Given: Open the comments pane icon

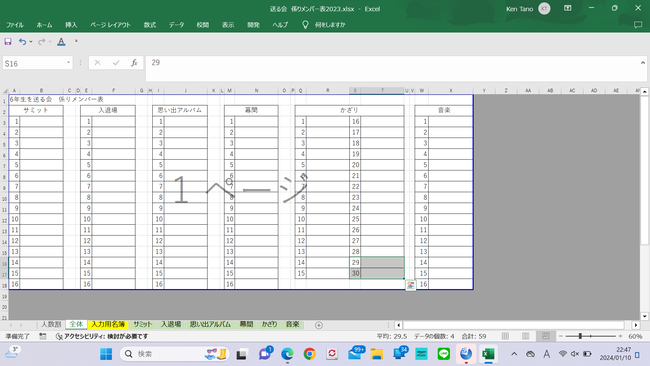Looking at the screenshot, I should (x=638, y=25).
